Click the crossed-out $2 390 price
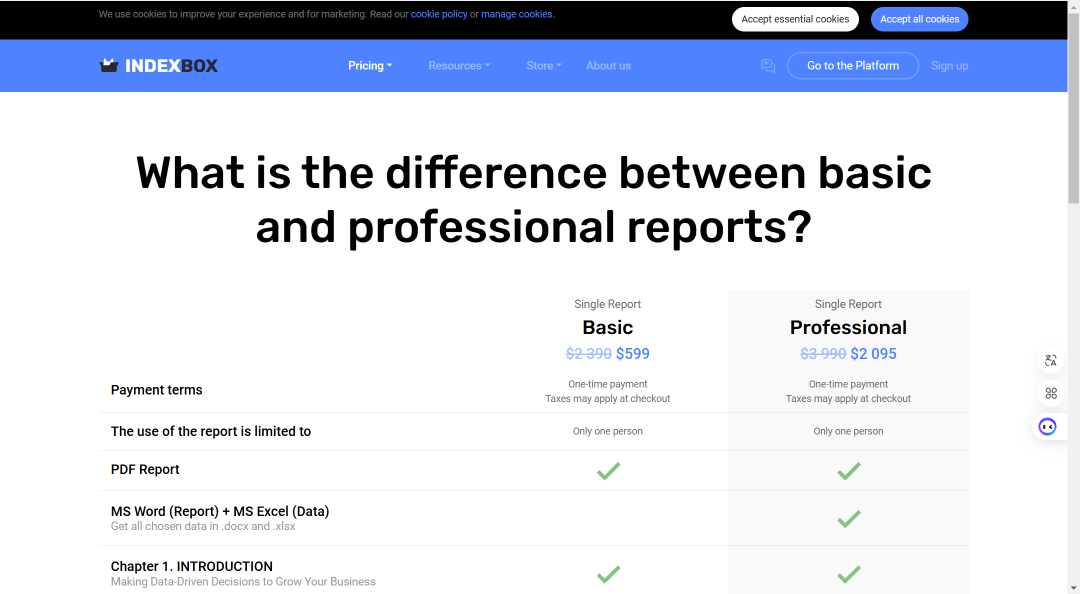Viewport: 1080px width, 594px height. click(x=589, y=354)
